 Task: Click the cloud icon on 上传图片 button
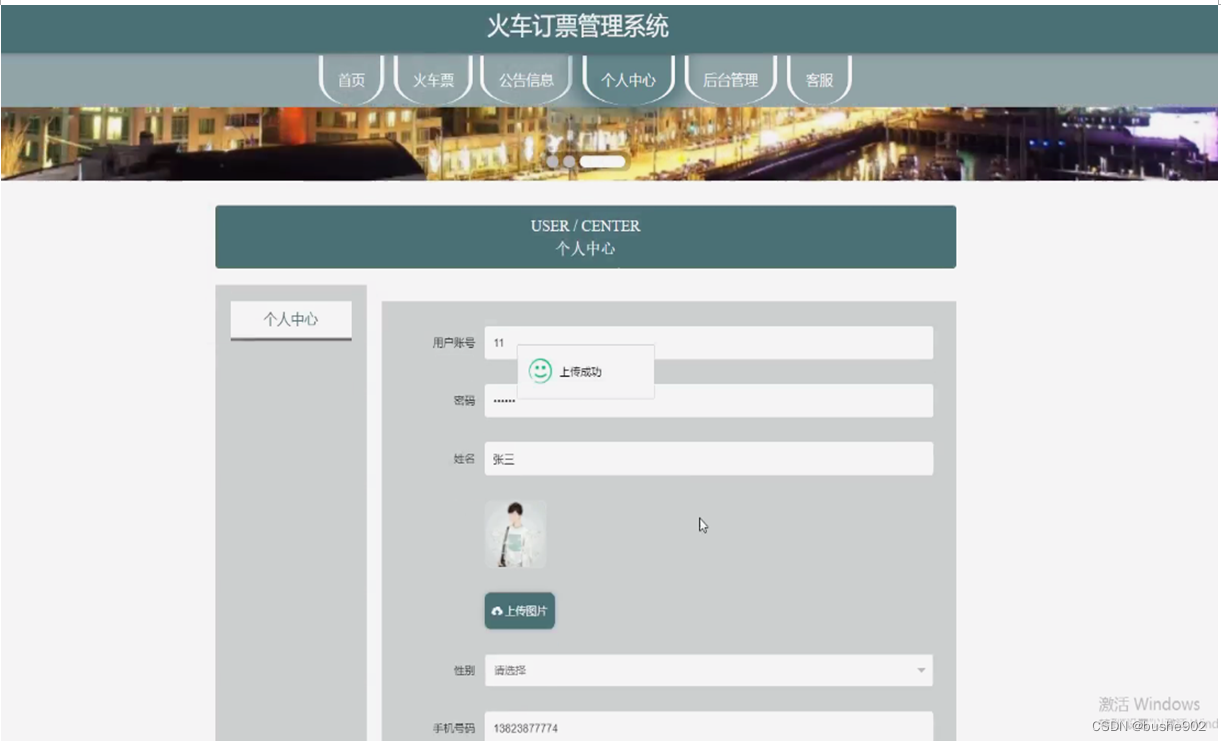tap(498, 610)
